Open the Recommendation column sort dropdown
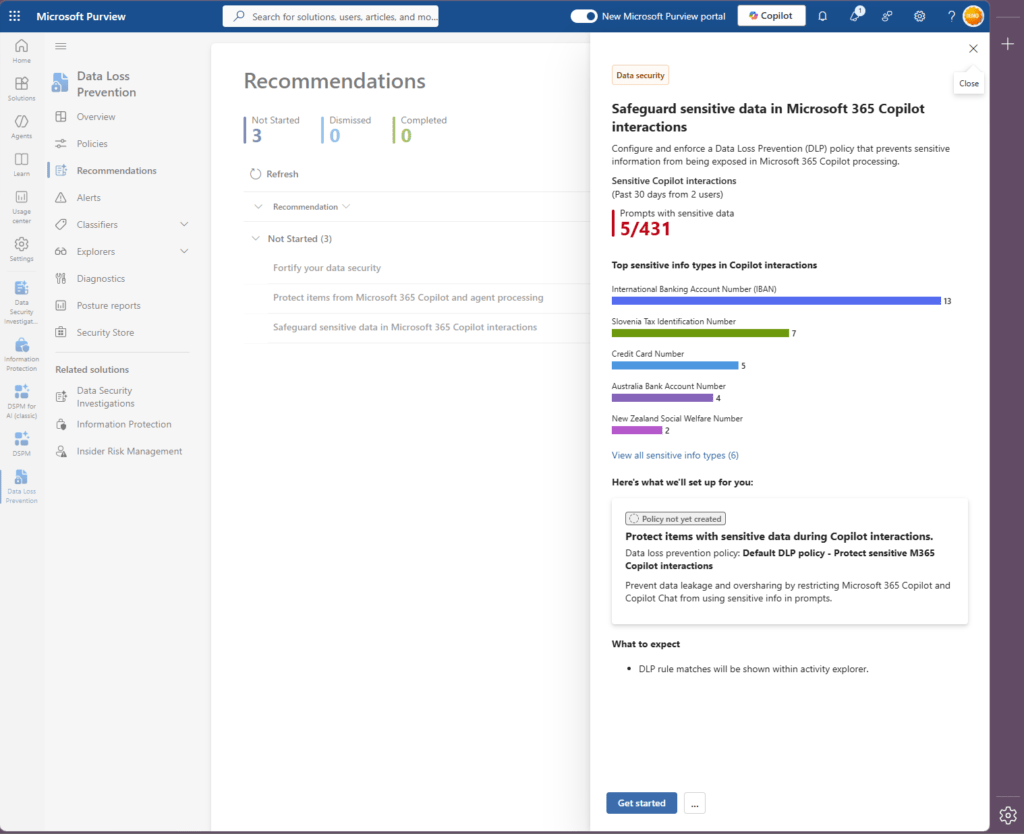The image size is (1024, 834). (x=346, y=206)
